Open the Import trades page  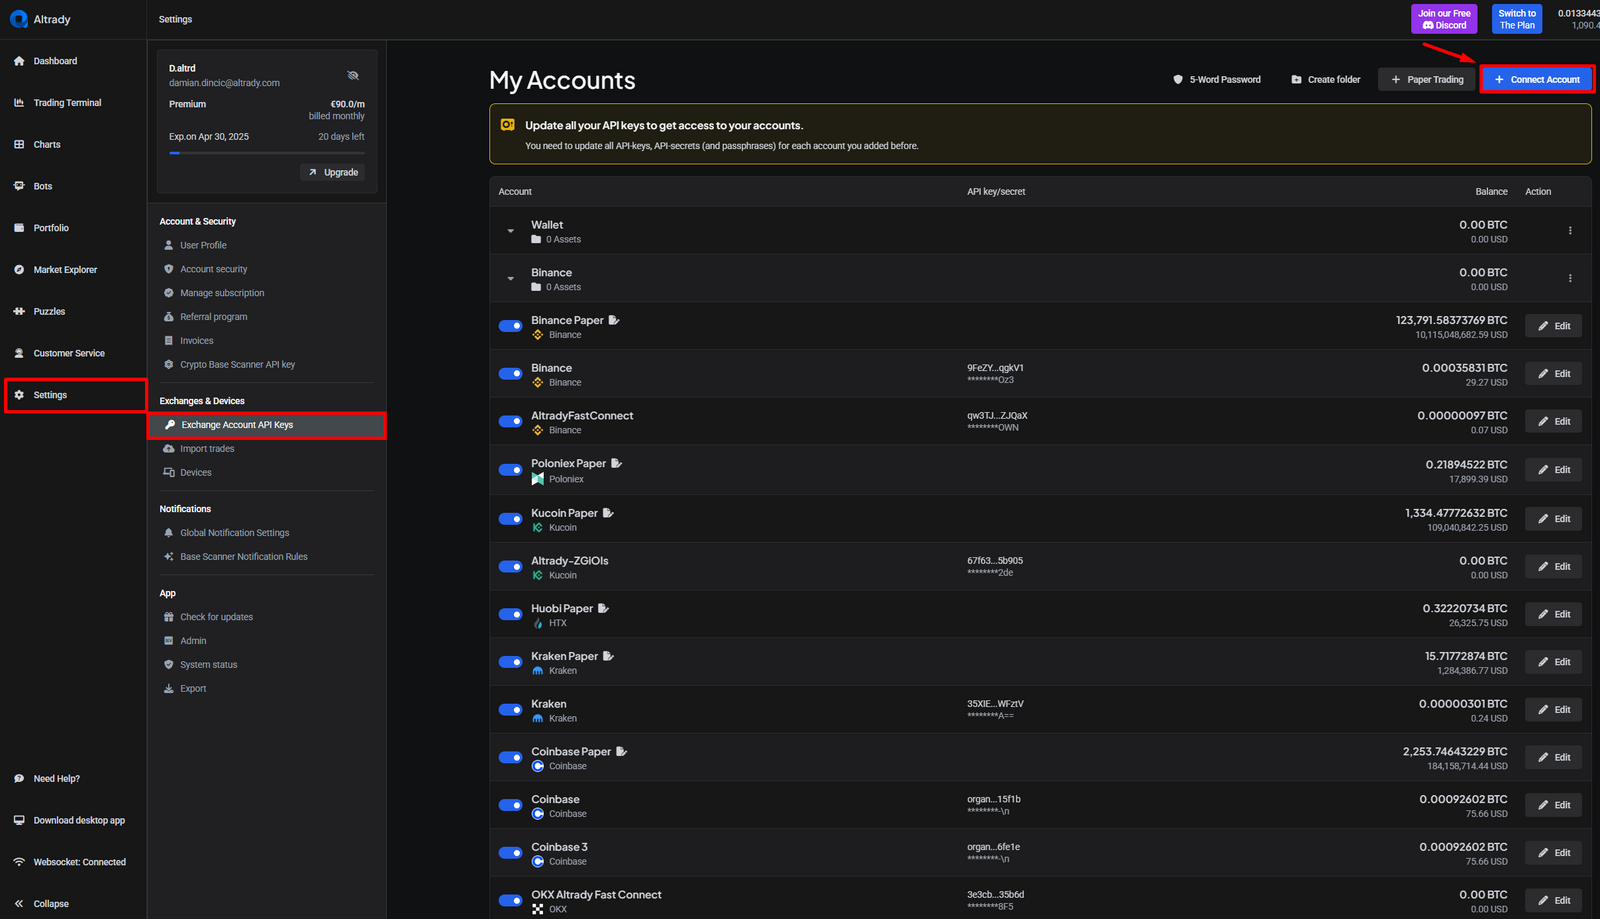coord(198,449)
